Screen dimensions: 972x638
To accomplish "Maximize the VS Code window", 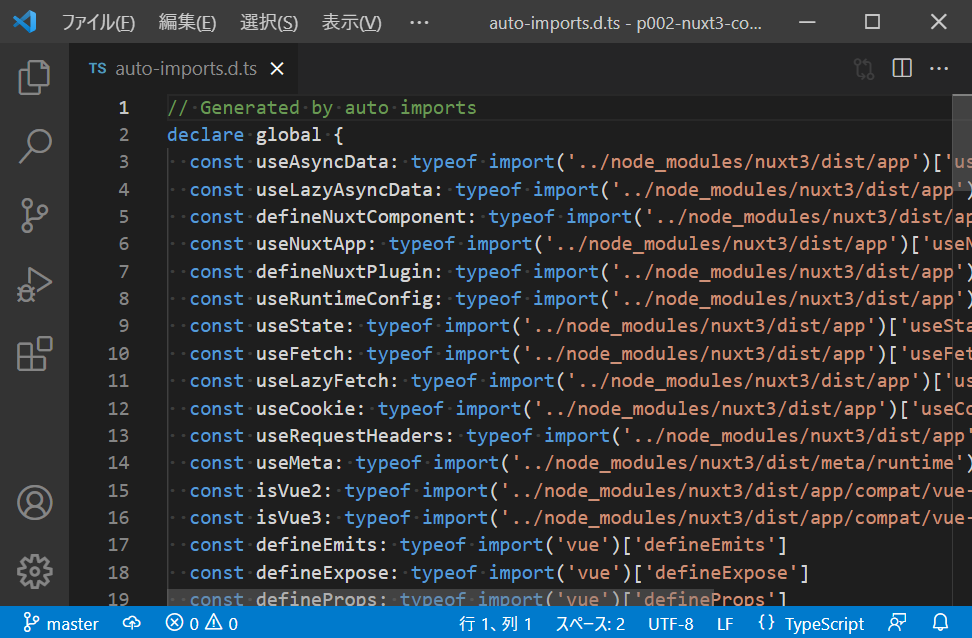I will [x=873, y=22].
